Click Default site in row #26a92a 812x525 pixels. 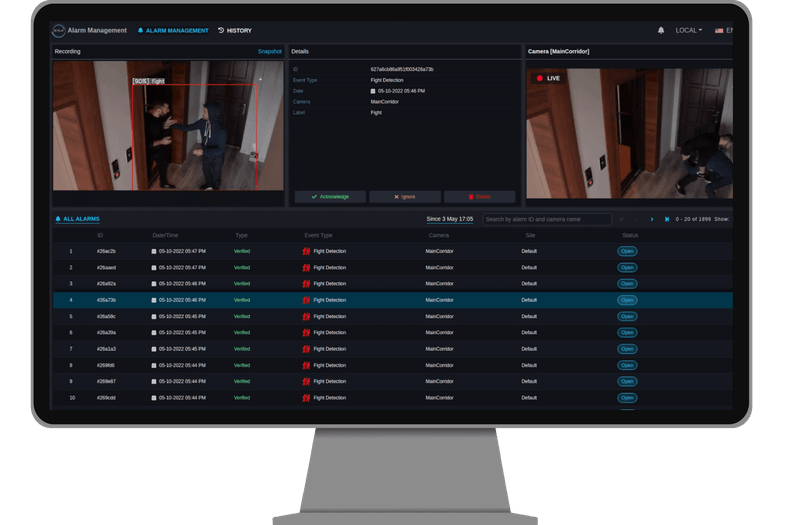[529, 284]
